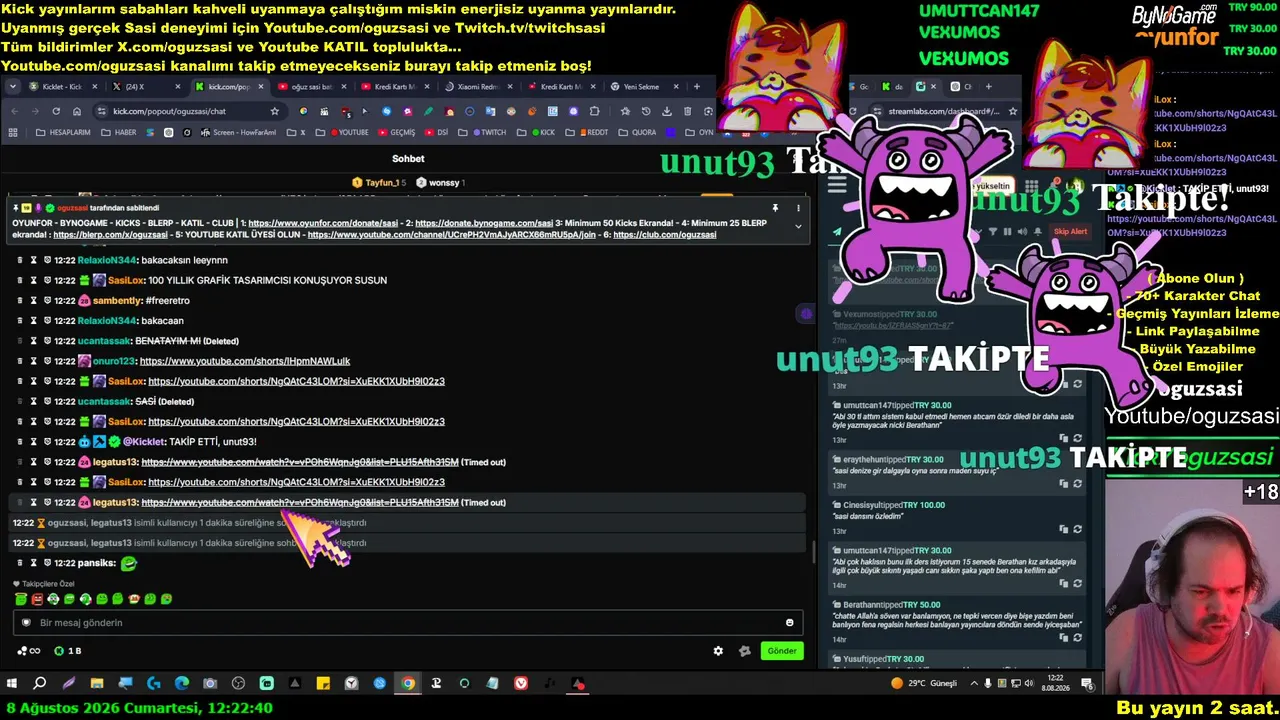The width and height of the screenshot is (1280, 720).
Task: Open the Vivaldi browser from the taskbar
Action: click(521, 684)
